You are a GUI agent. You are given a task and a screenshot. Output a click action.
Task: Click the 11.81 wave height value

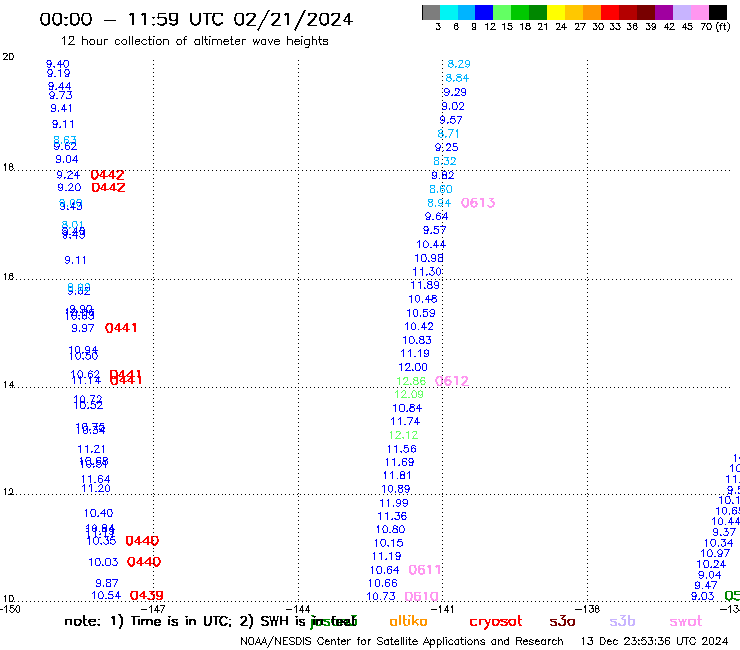tap(397, 476)
